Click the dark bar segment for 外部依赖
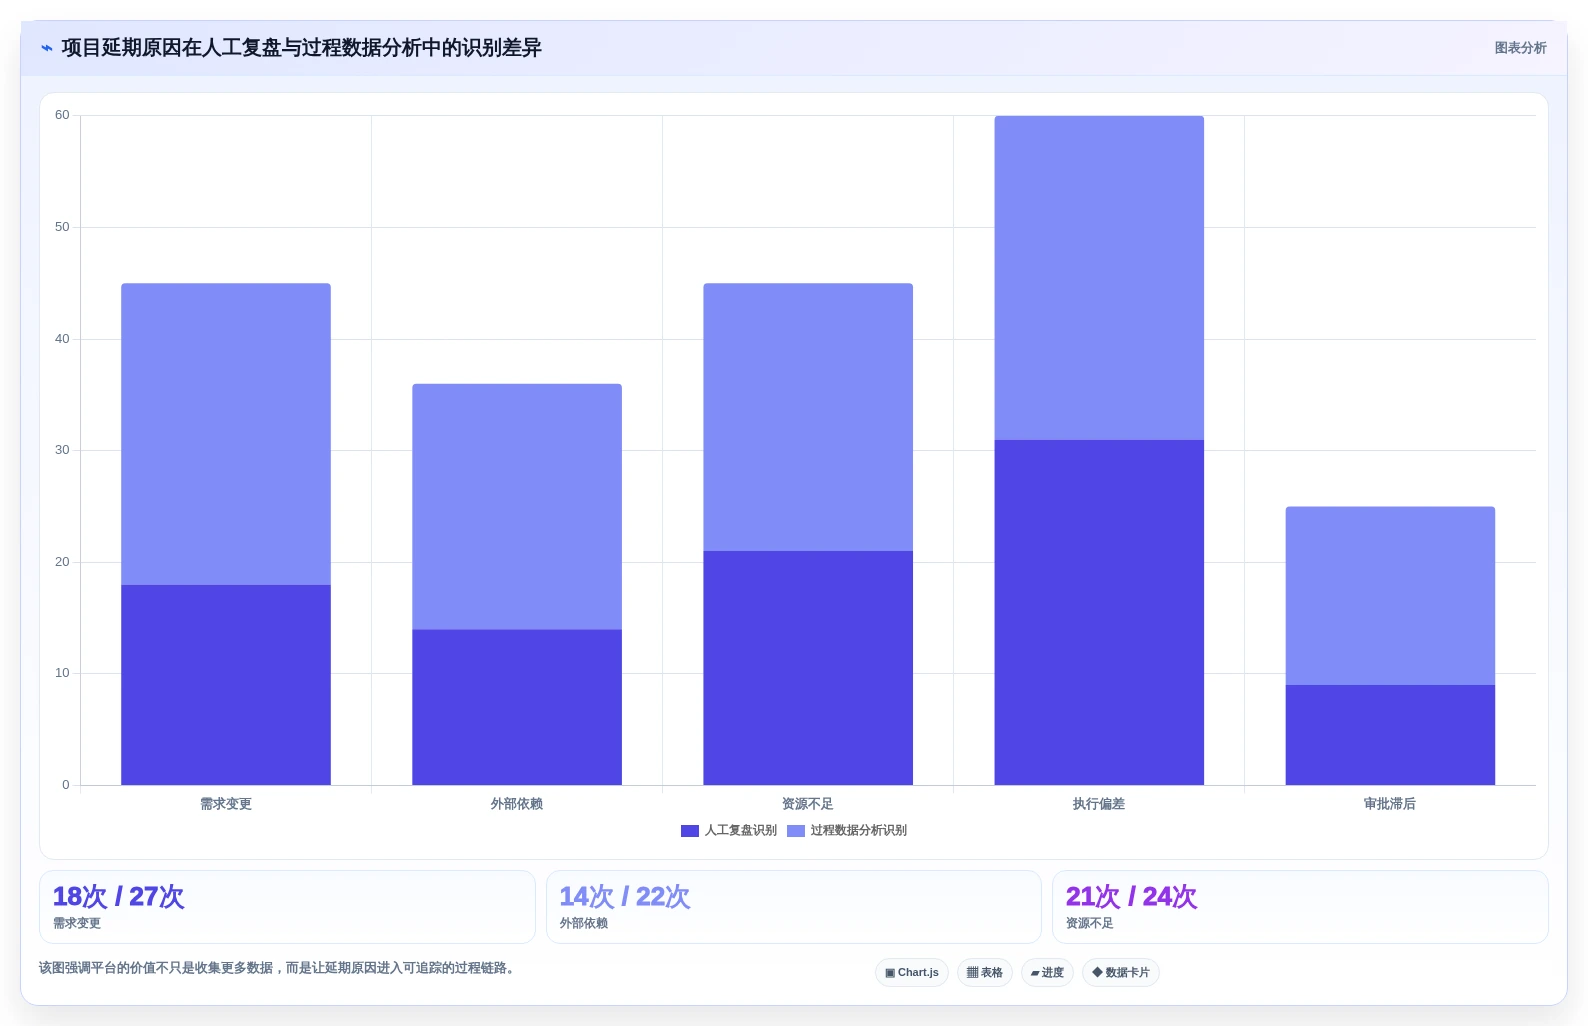This screenshot has width=1588, height=1026. coord(517,707)
